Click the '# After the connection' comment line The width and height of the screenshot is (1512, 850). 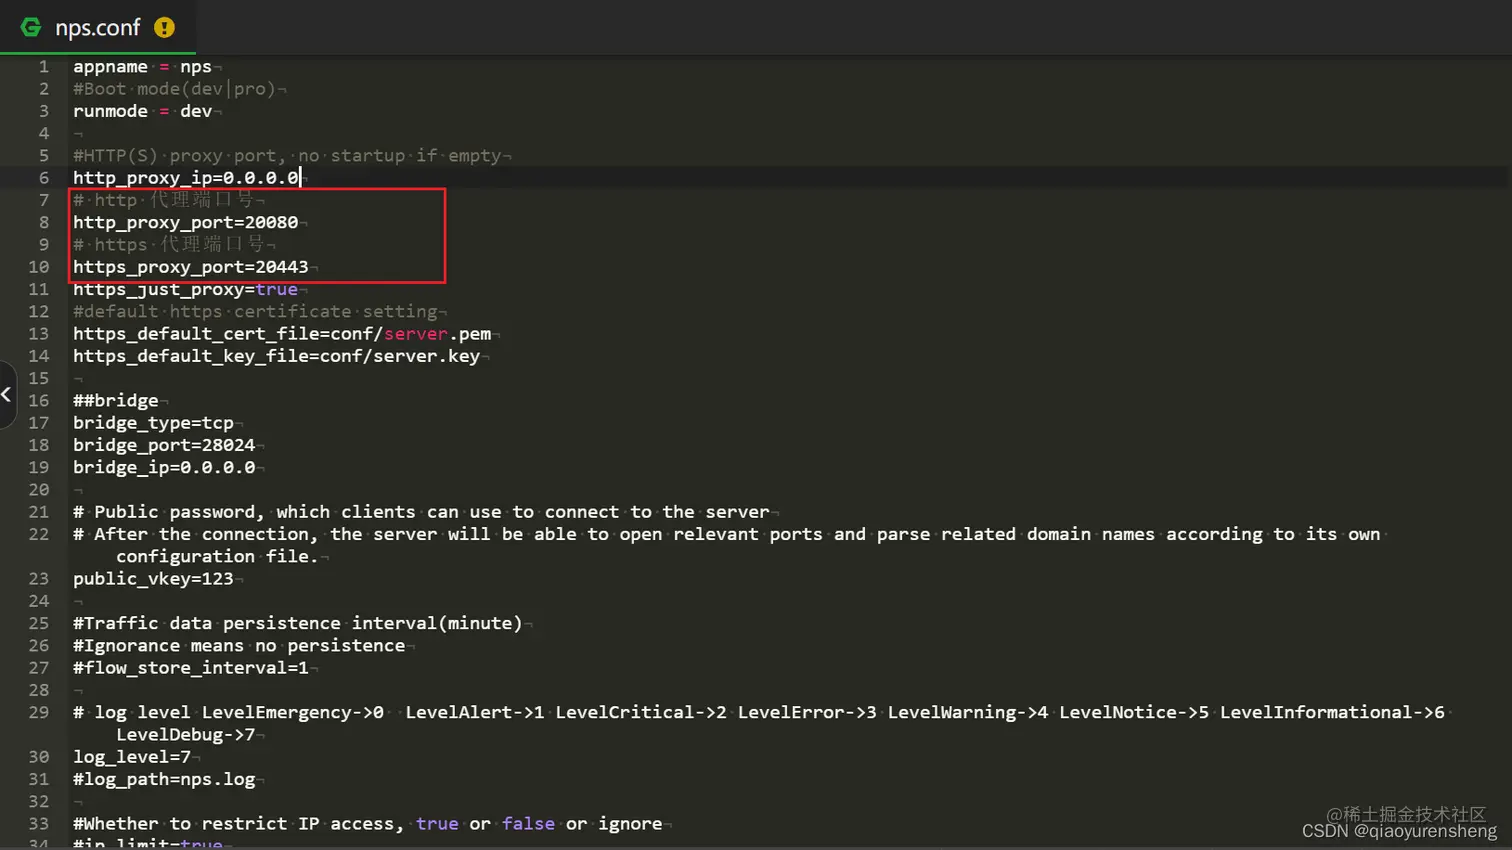click(x=726, y=534)
